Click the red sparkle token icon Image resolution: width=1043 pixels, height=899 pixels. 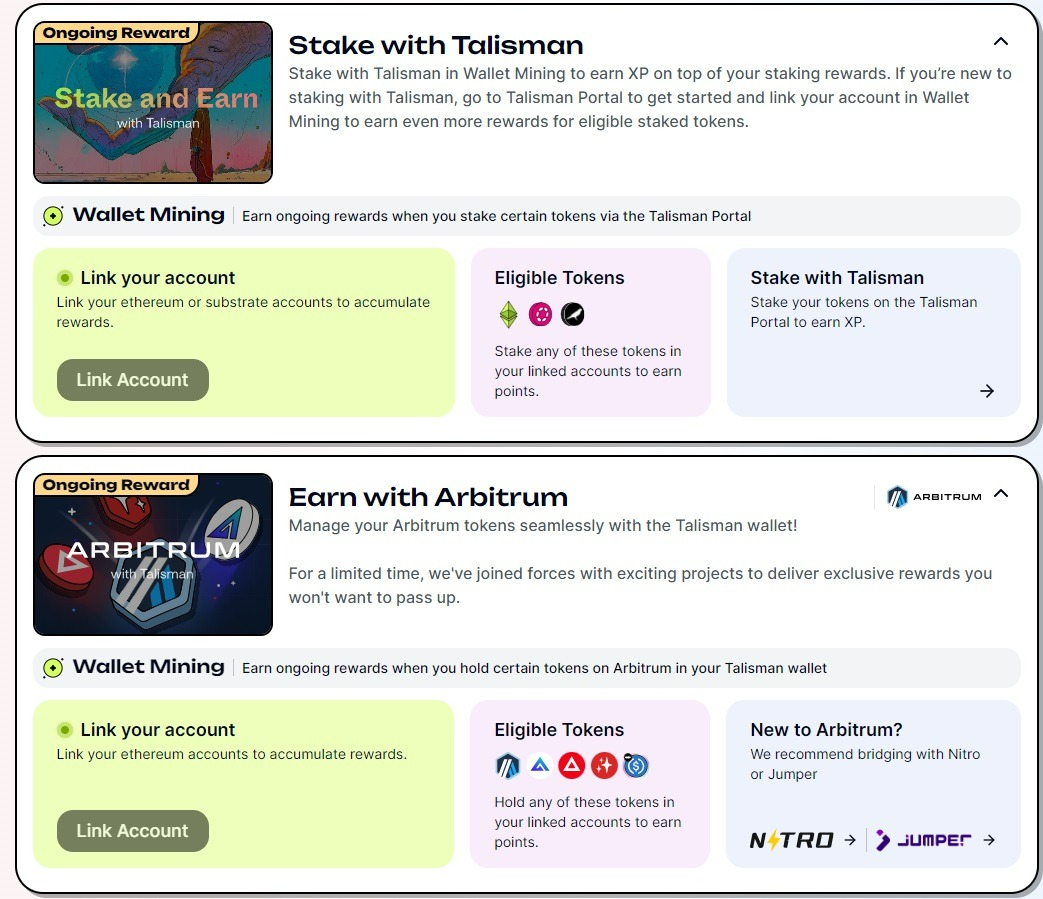[604, 767]
